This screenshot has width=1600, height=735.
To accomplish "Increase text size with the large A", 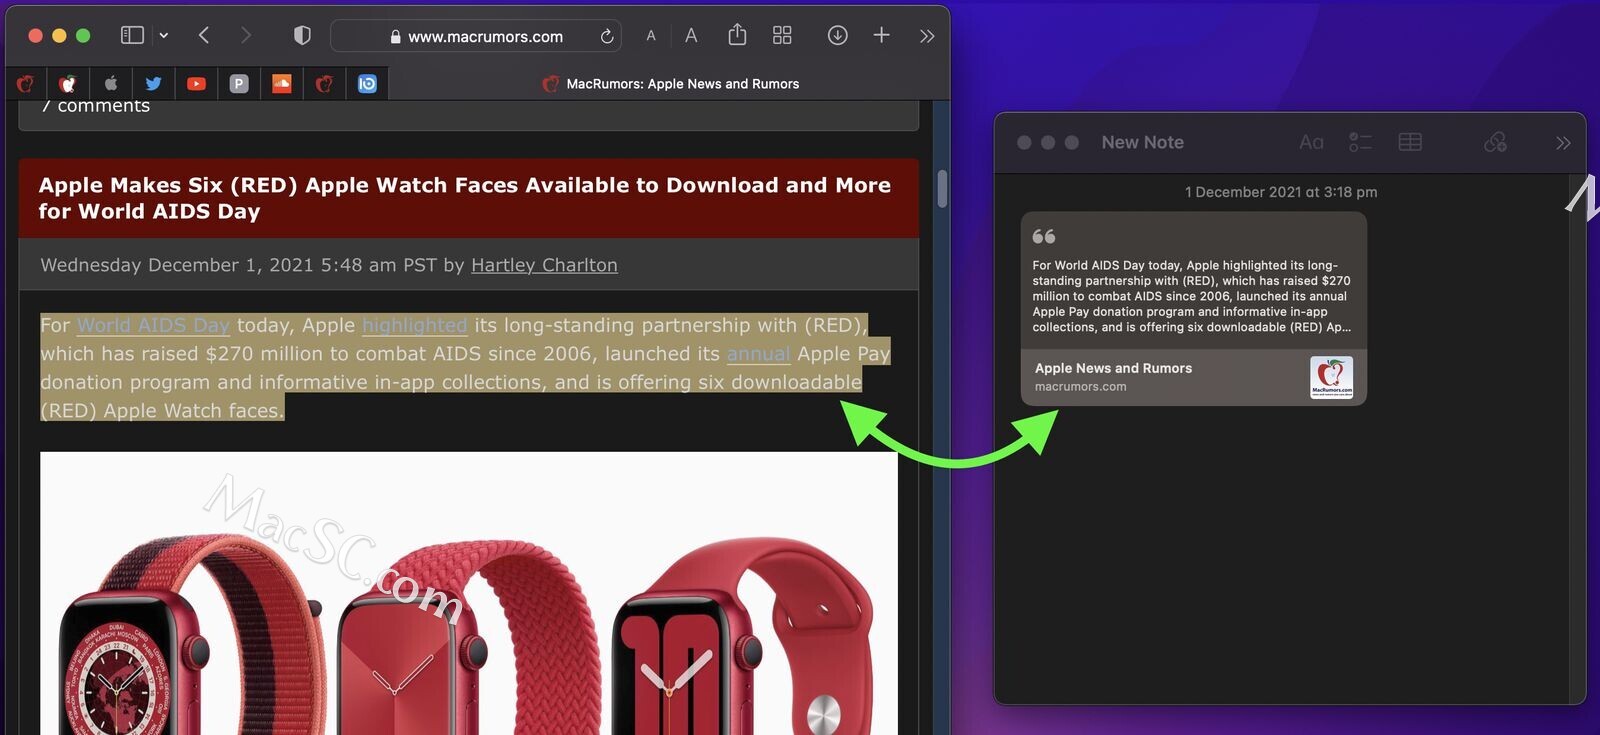I will click(691, 35).
